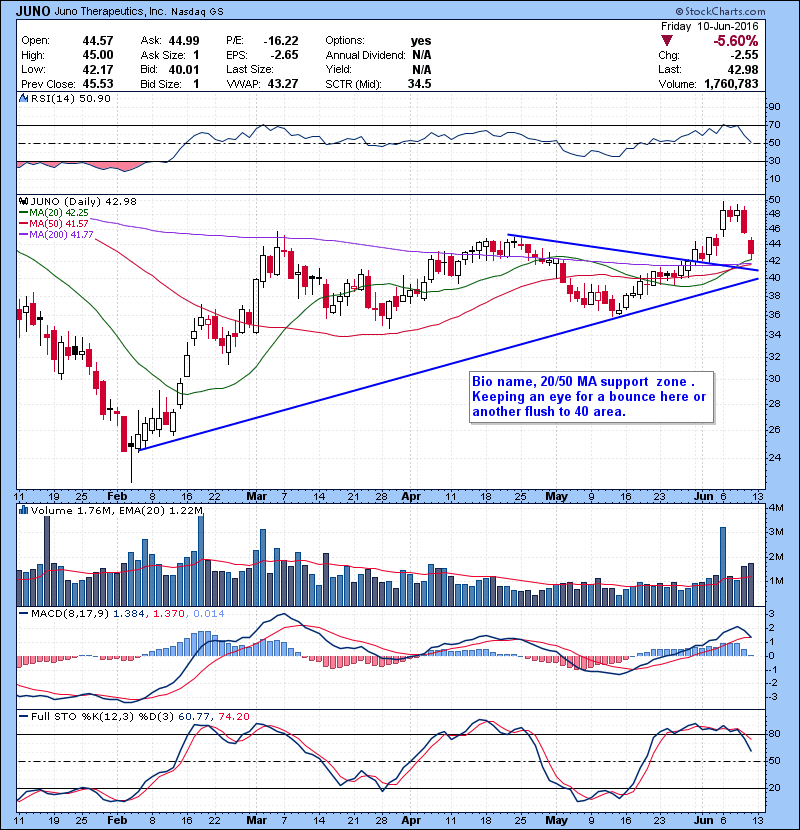Click the candlestick icon next to JUNO (Daily)
The width and height of the screenshot is (800, 830).
pos(24,201)
